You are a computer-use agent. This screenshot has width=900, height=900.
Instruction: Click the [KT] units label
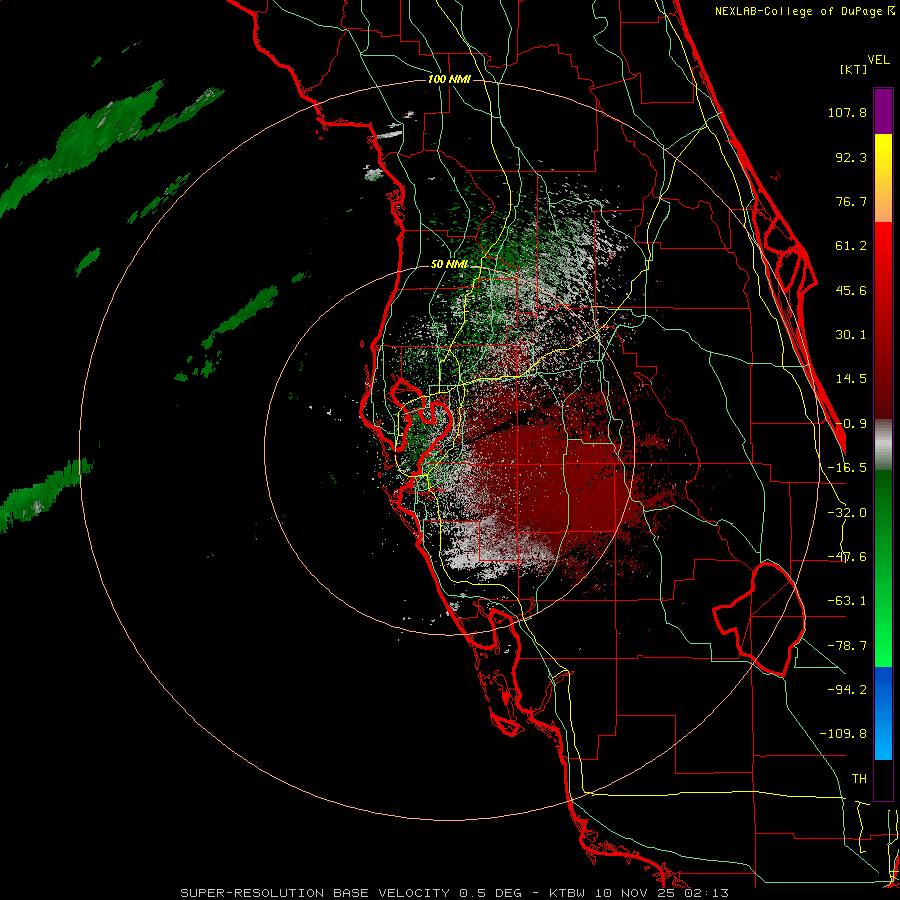853,69
